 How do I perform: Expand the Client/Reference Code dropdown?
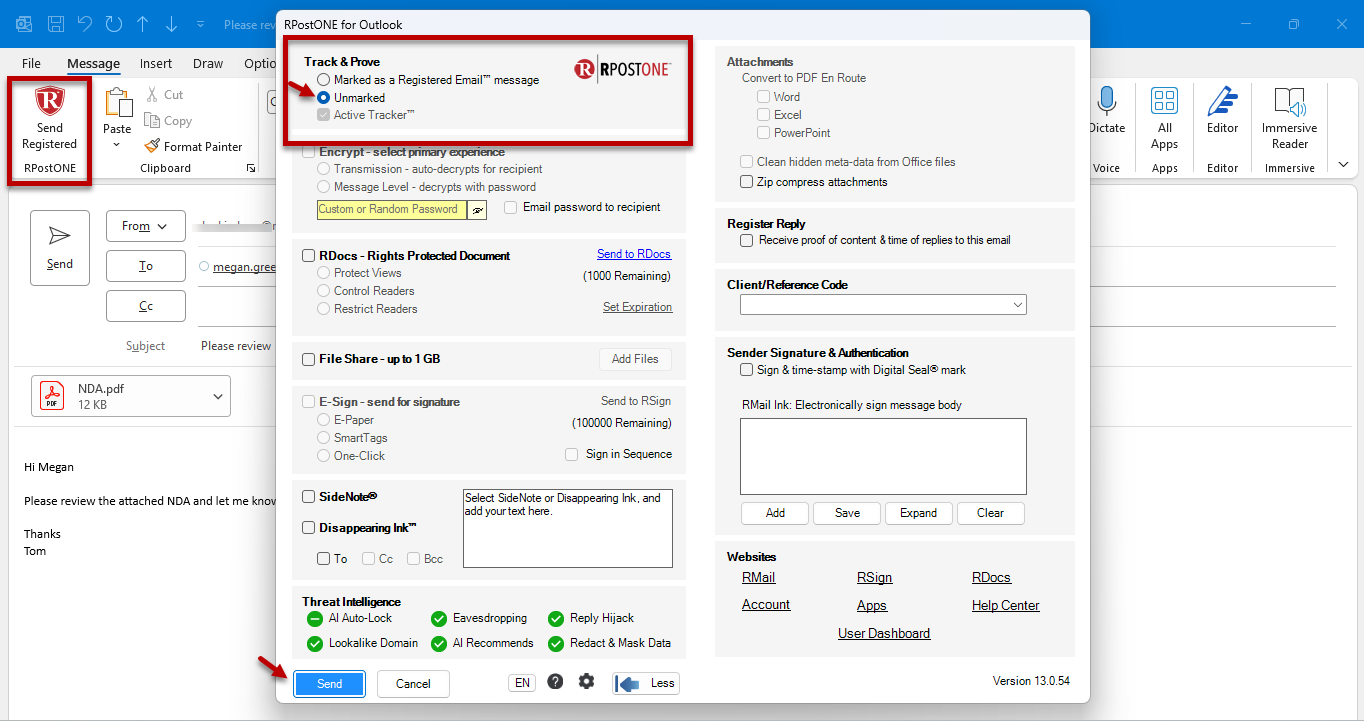[x=883, y=304]
